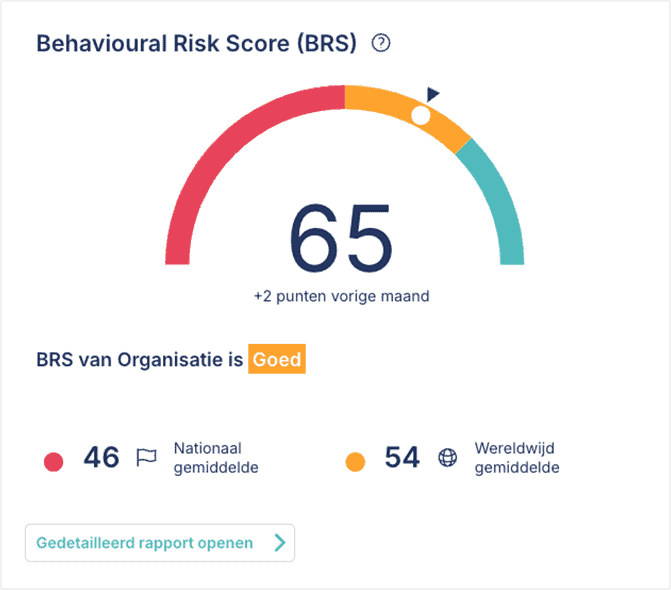Click the +2 punten vorige maand text
Viewport: 671px width, 590px height.
(342, 296)
